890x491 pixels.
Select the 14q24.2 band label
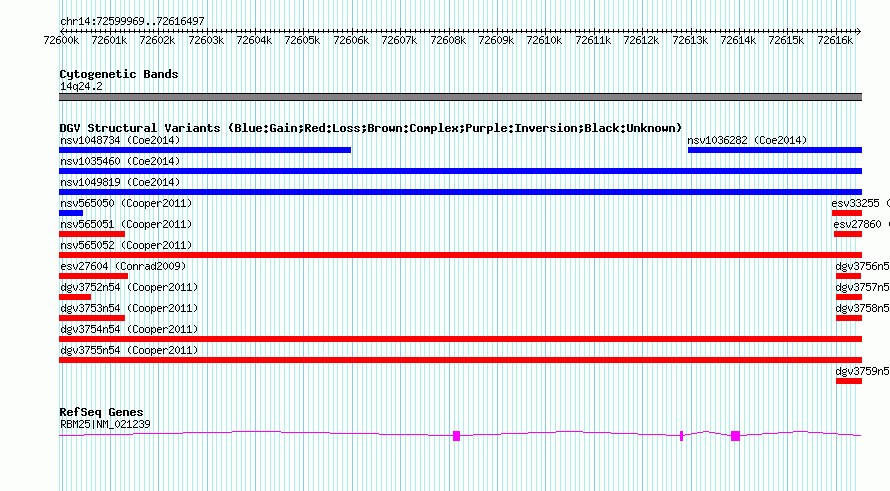[x=81, y=86]
